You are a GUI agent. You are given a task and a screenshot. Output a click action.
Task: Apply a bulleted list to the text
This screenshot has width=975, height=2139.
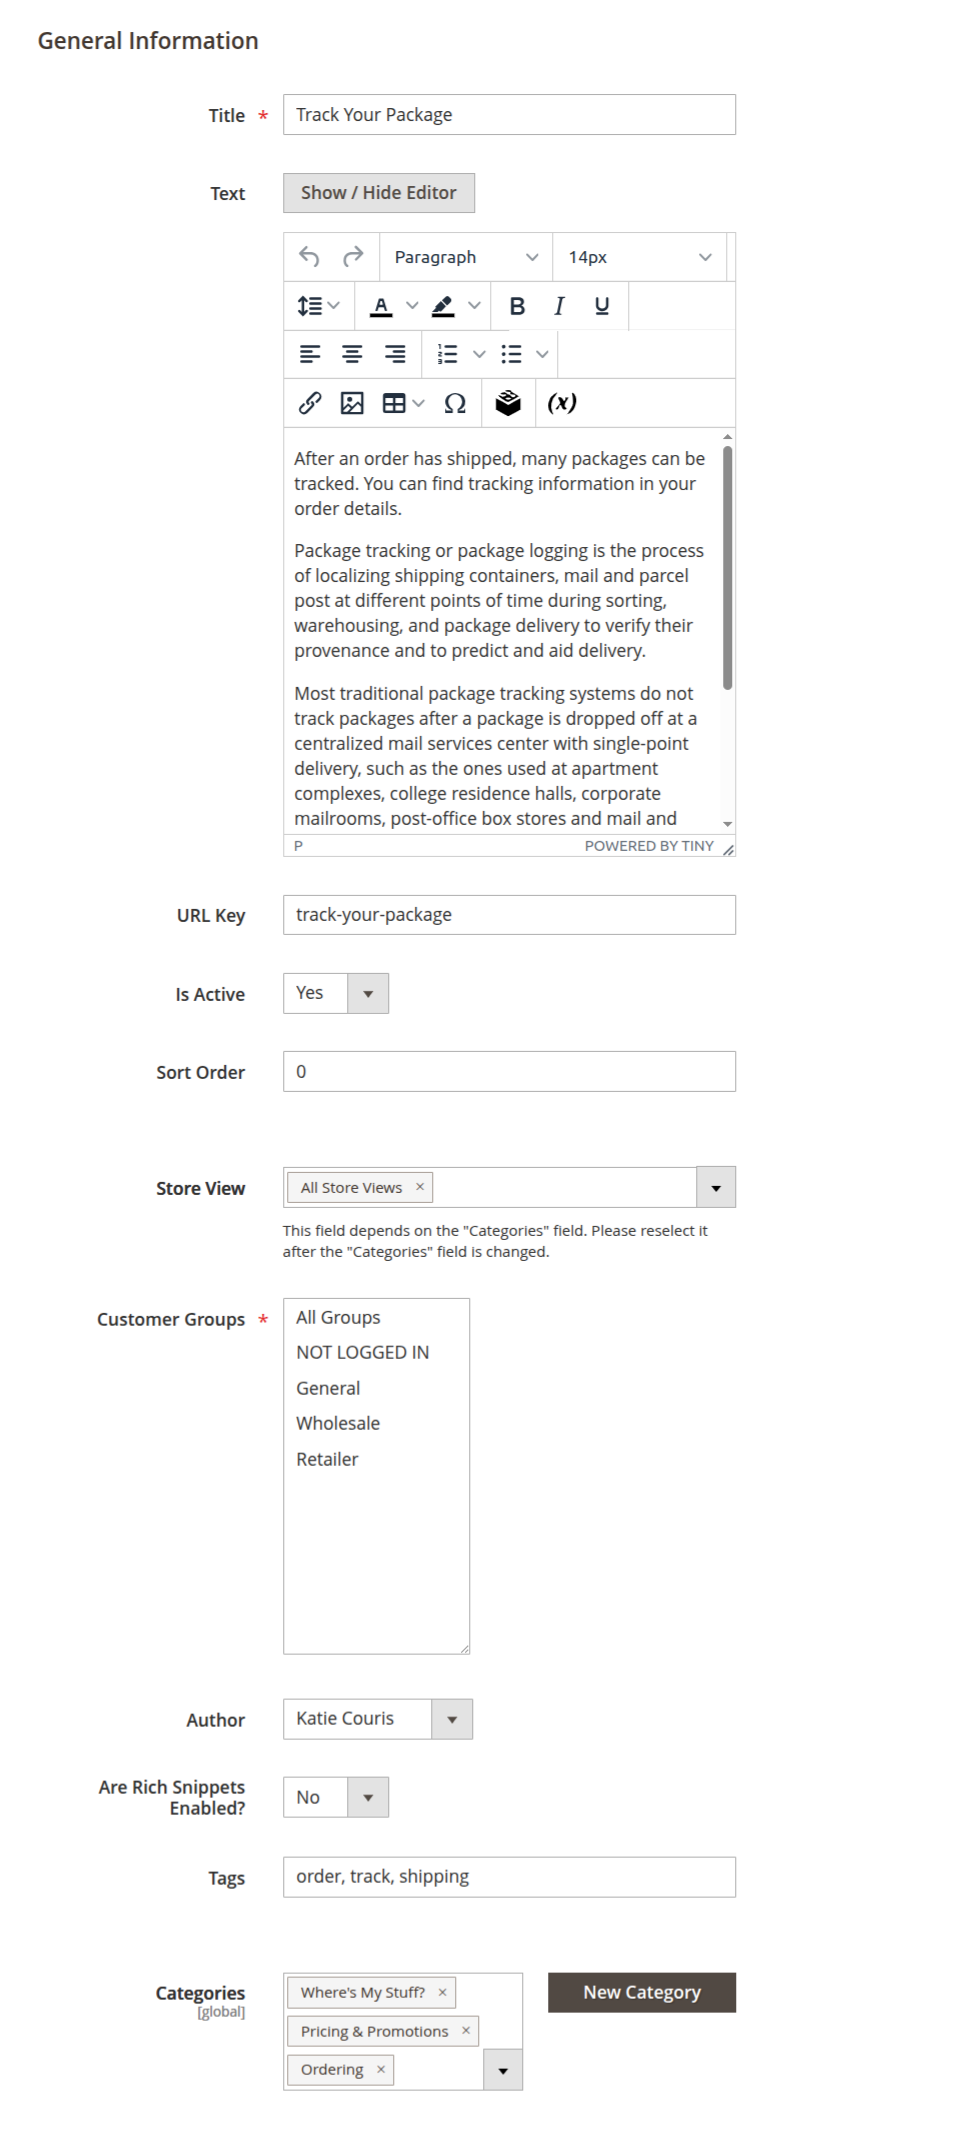click(x=513, y=353)
